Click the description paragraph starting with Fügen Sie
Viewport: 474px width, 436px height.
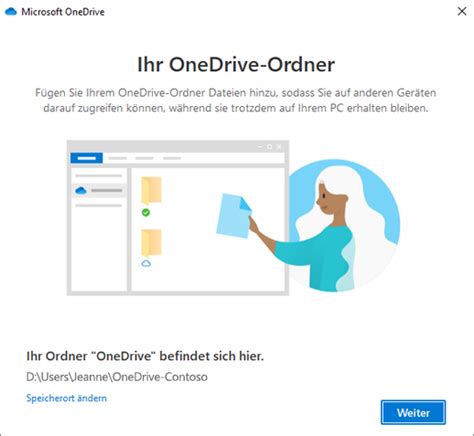[236, 100]
